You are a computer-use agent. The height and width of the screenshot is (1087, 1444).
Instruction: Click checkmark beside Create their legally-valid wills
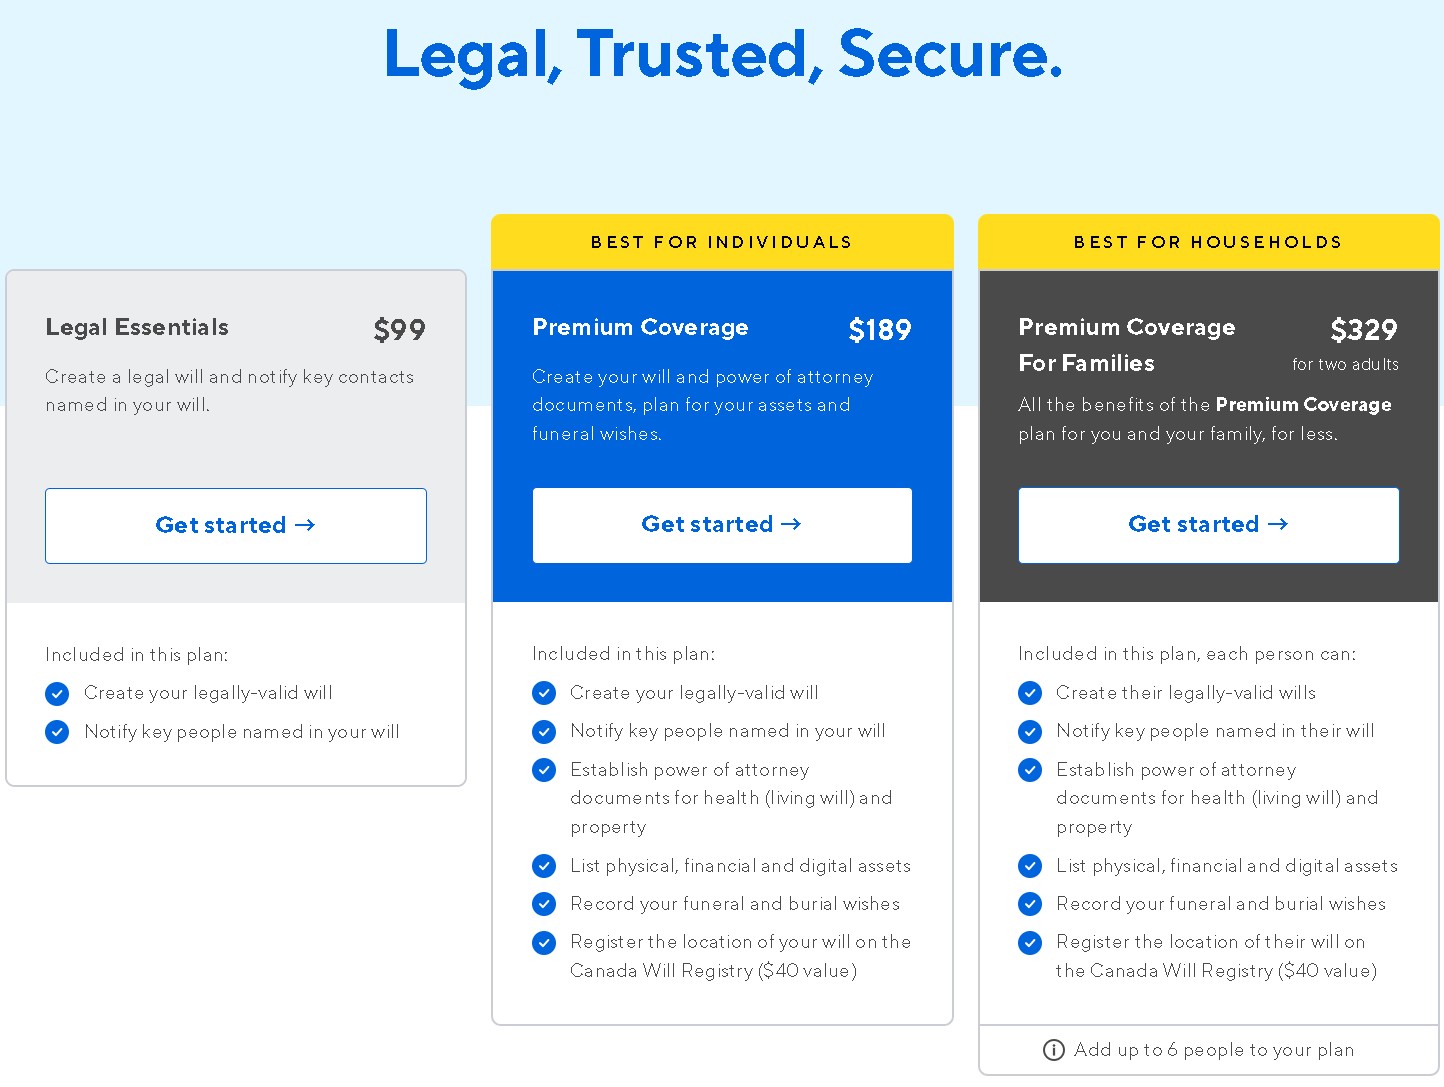click(1030, 693)
